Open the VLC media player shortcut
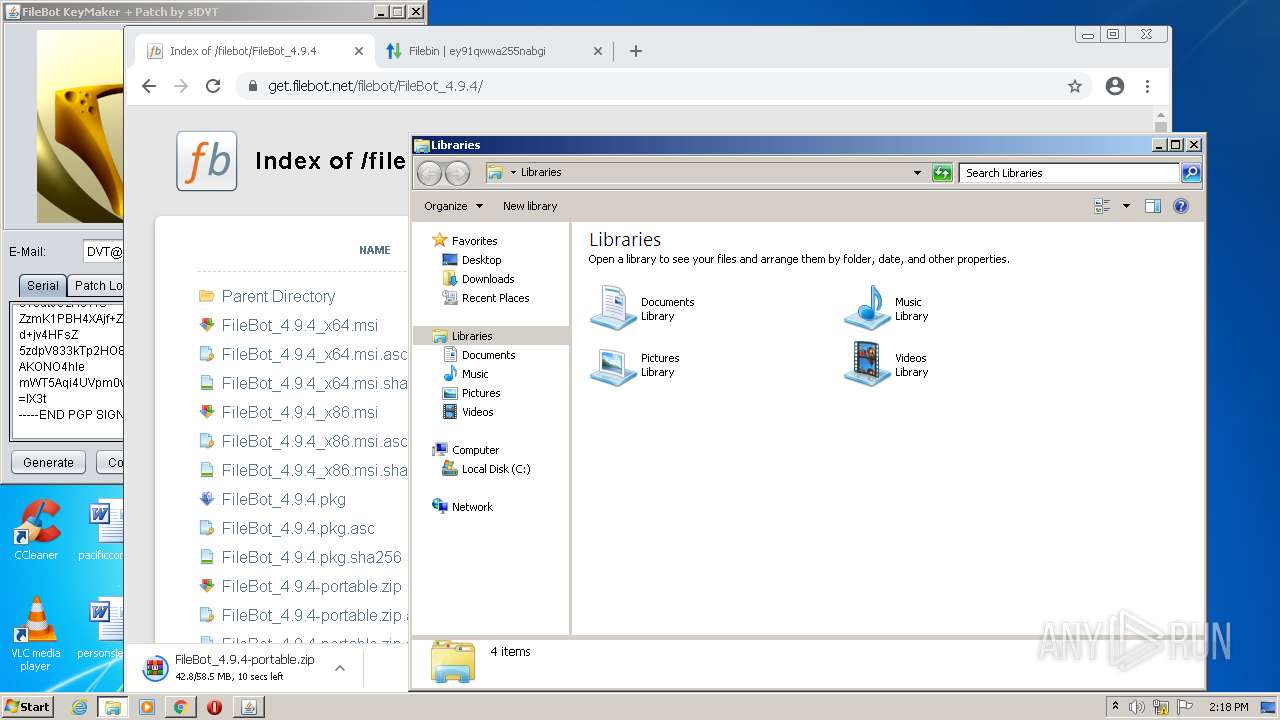Screen dimensions: 1280x720 tap(36, 634)
